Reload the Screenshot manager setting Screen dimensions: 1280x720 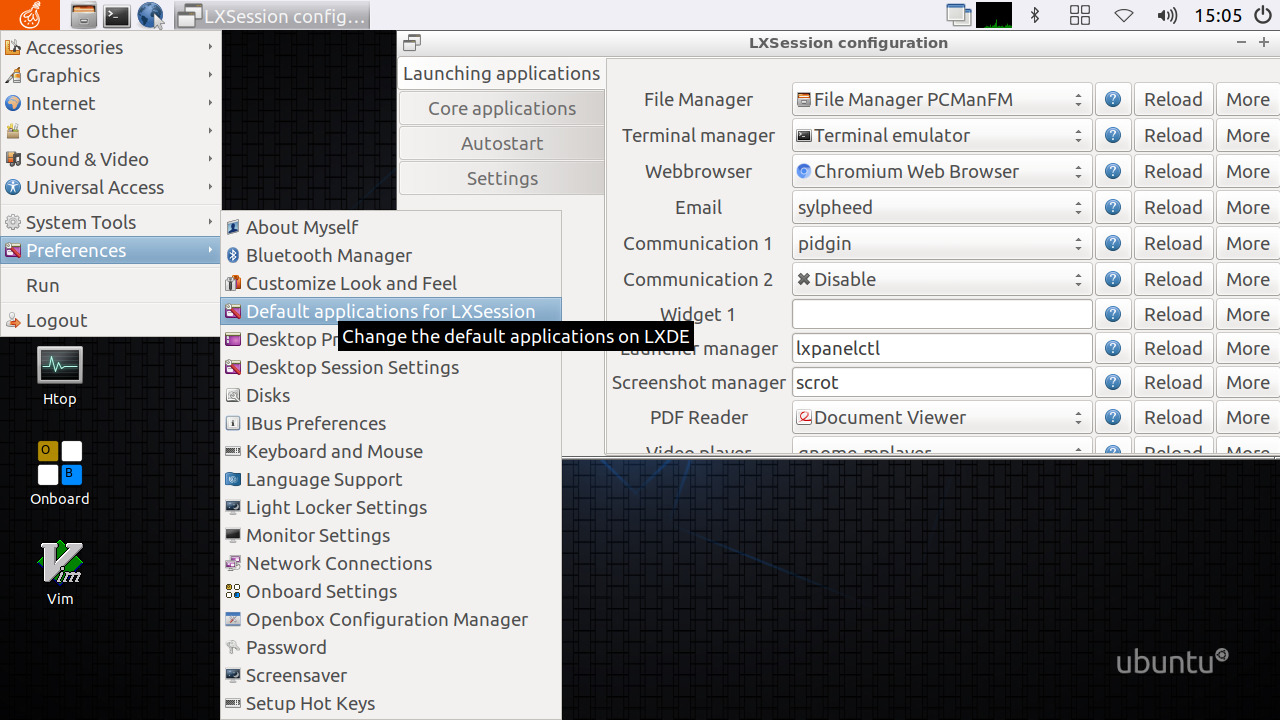[1173, 383]
